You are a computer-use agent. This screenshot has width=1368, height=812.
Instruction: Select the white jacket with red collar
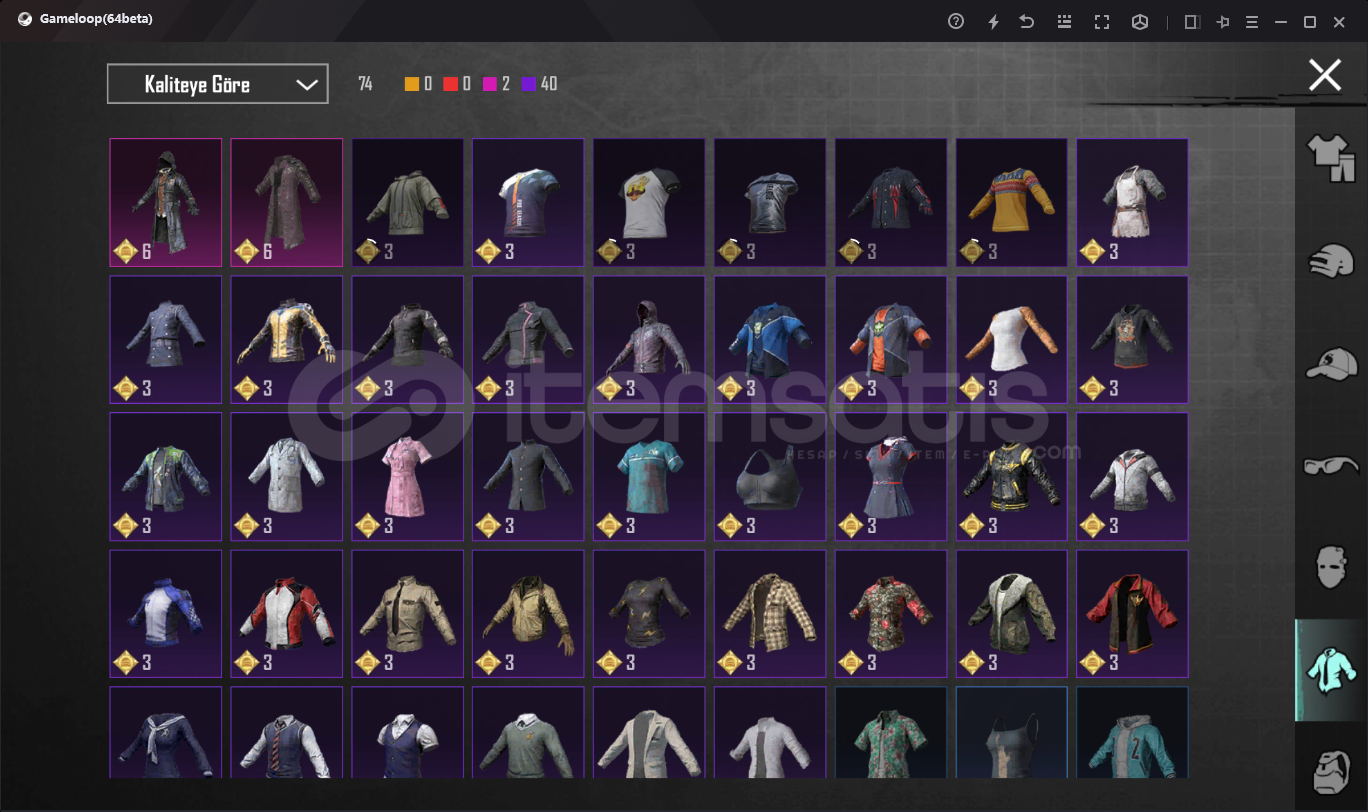[1132, 477]
